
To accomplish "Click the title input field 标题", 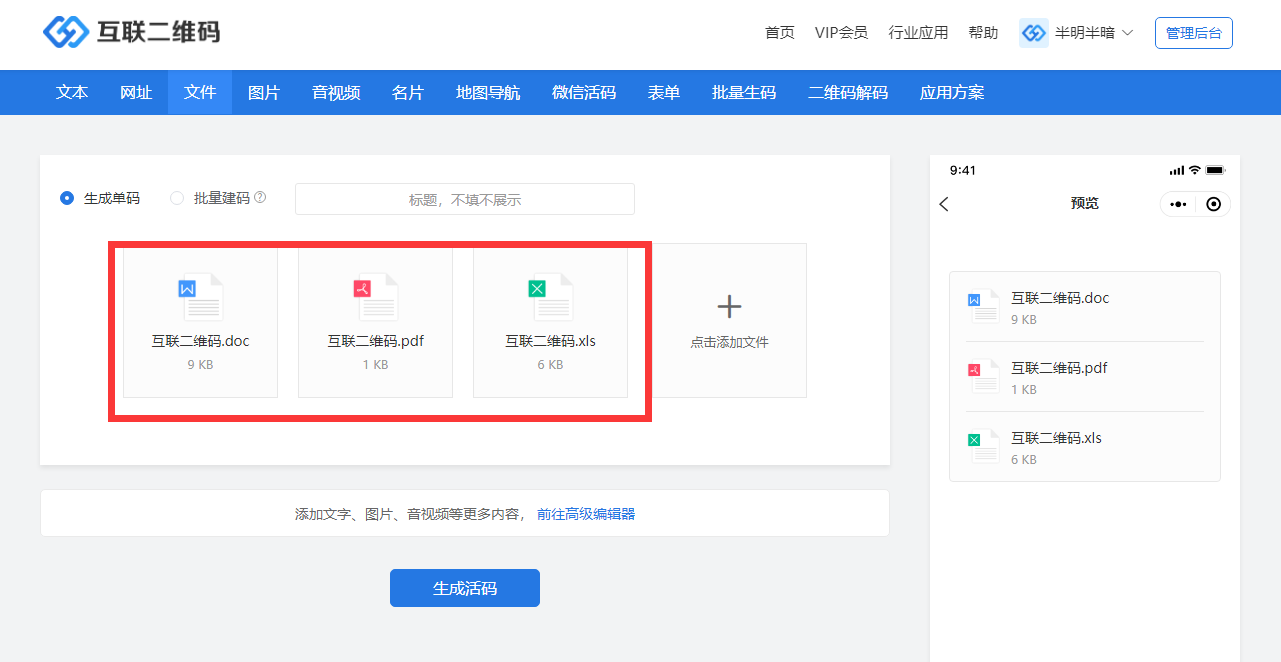I will [465, 199].
